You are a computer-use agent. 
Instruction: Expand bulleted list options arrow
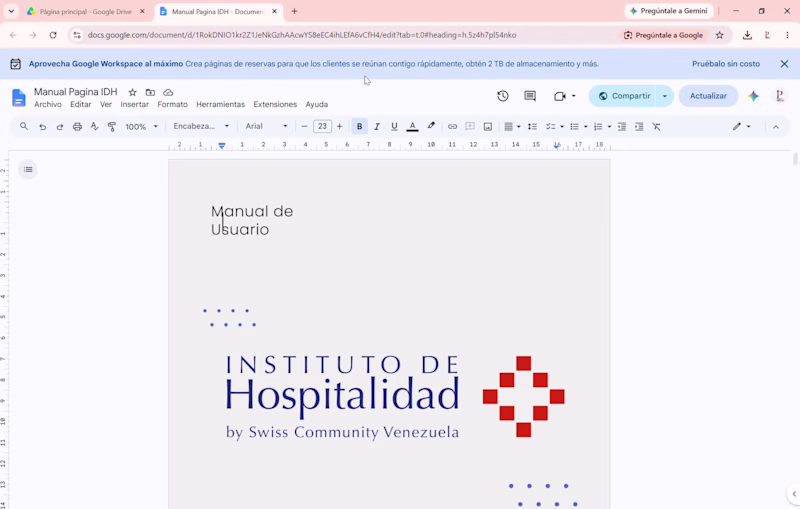click(x=586, y=126)
